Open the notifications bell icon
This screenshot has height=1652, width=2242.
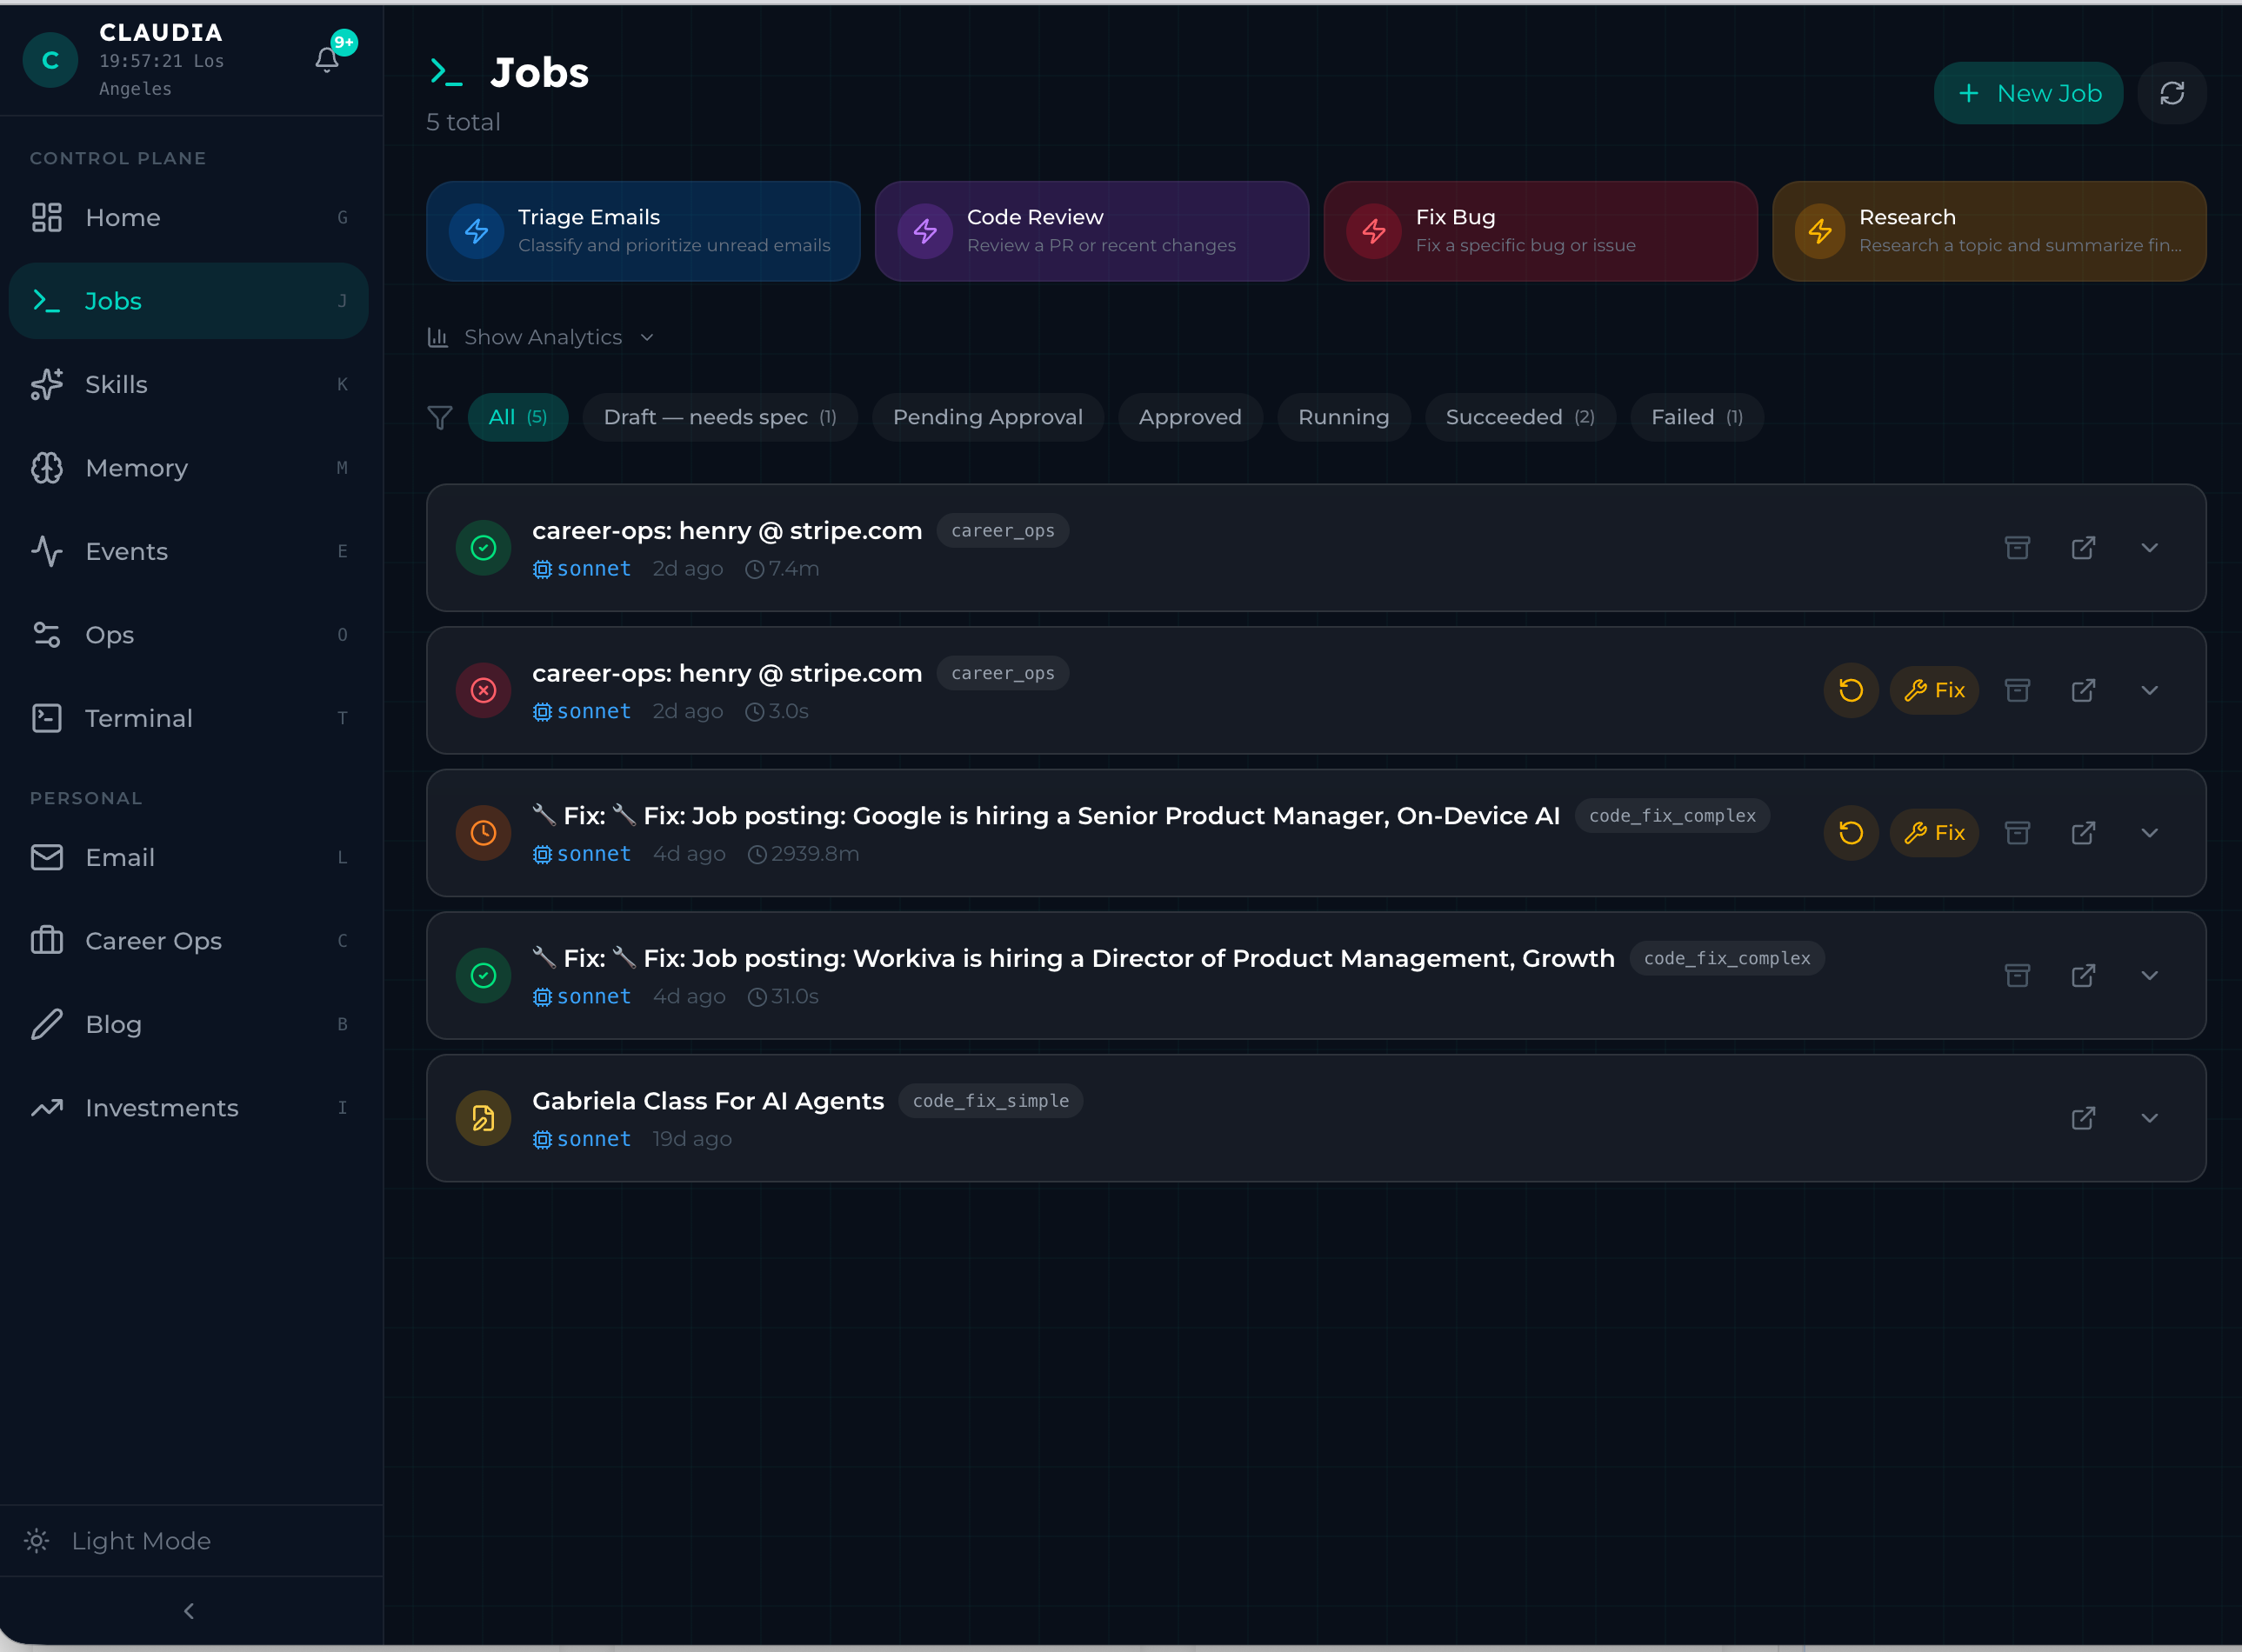327,59
